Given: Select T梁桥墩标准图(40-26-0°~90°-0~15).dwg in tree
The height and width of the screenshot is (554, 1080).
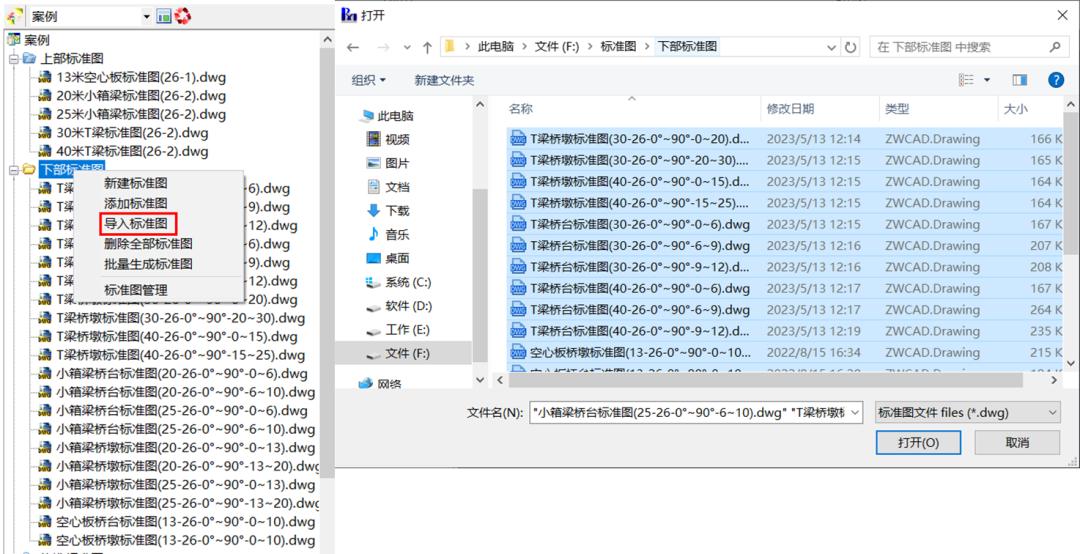Looking at the screenshot, I should (x=177, y=337).
